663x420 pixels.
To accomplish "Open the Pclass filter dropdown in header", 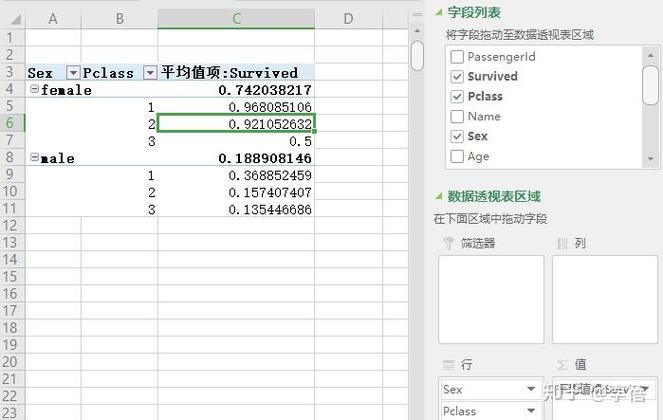I will pyautogui.click(x=150, y=73).
